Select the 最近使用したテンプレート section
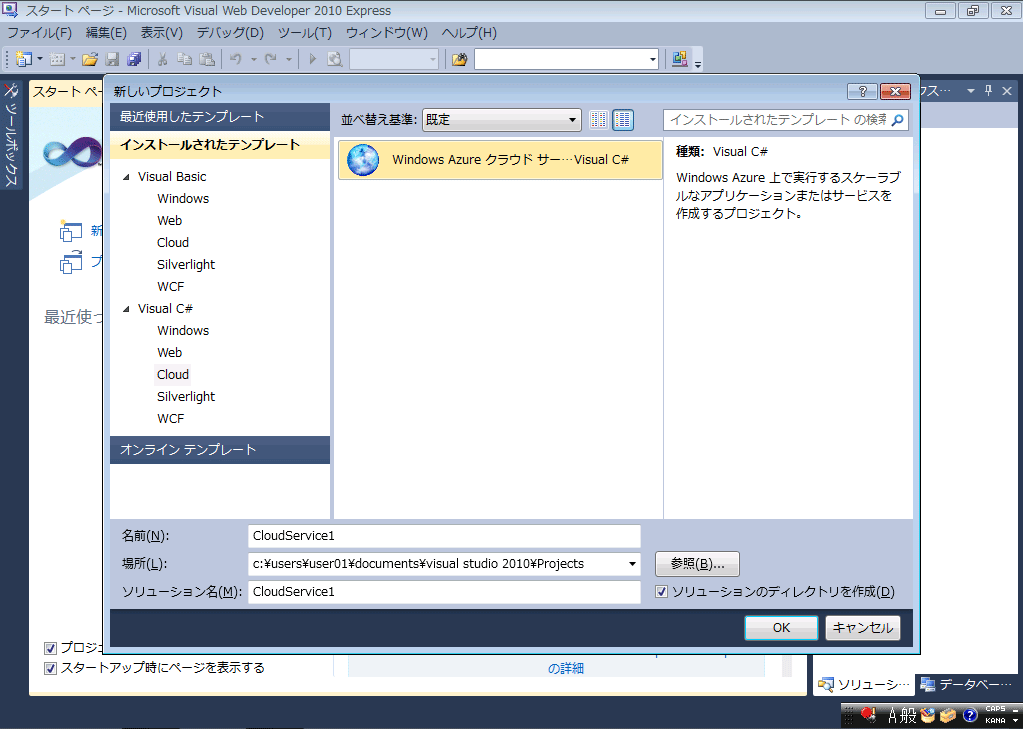 220,117
